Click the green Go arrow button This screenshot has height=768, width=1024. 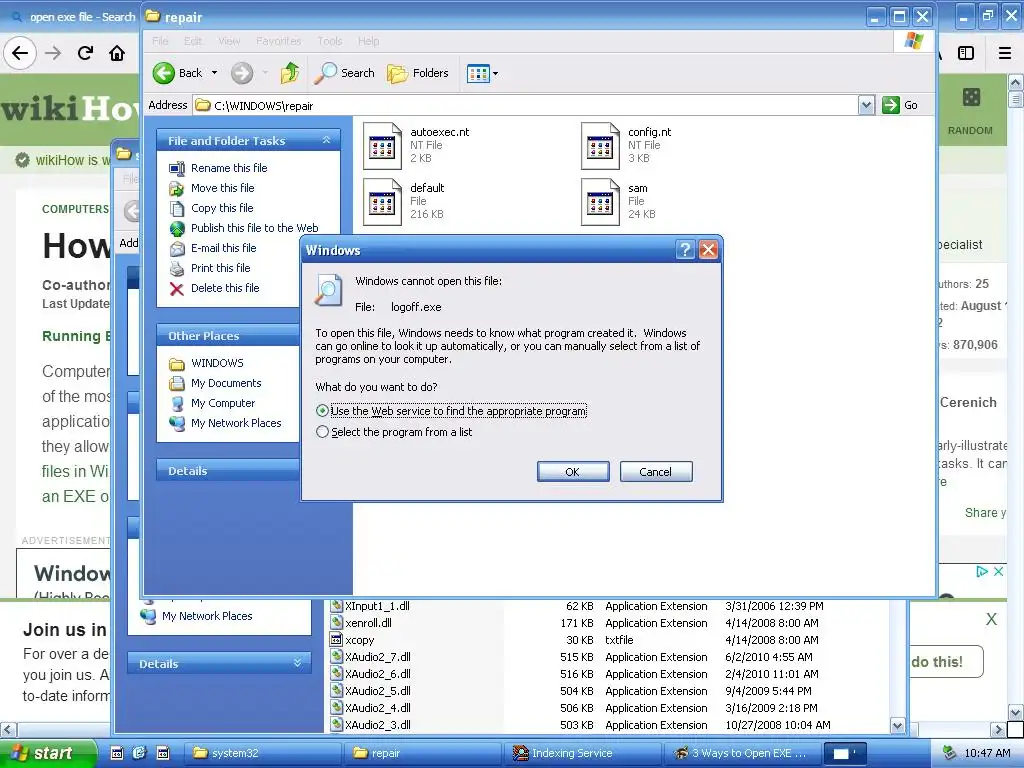click(891, 105)
